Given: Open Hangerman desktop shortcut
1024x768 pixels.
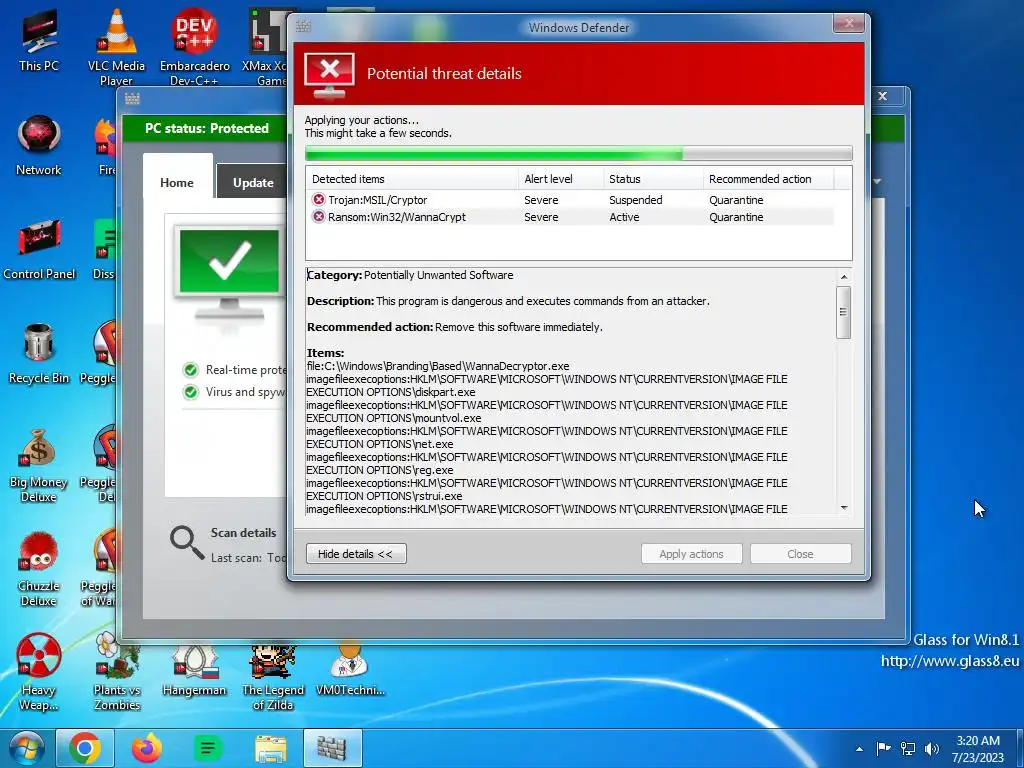Looking at the screenshot, I should point(195,669).
